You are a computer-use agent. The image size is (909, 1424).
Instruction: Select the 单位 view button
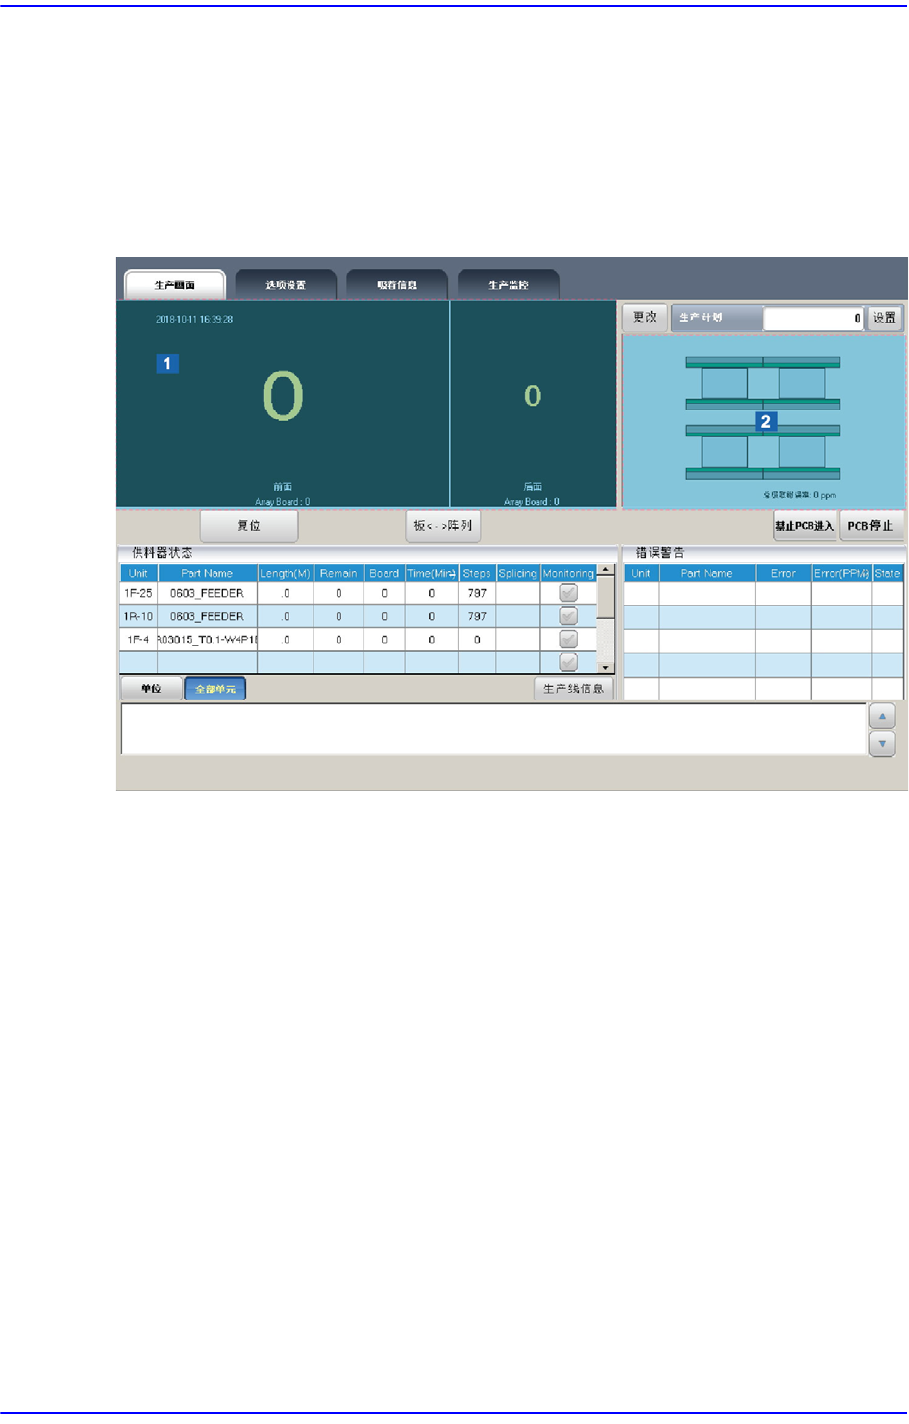coord(151,689)
